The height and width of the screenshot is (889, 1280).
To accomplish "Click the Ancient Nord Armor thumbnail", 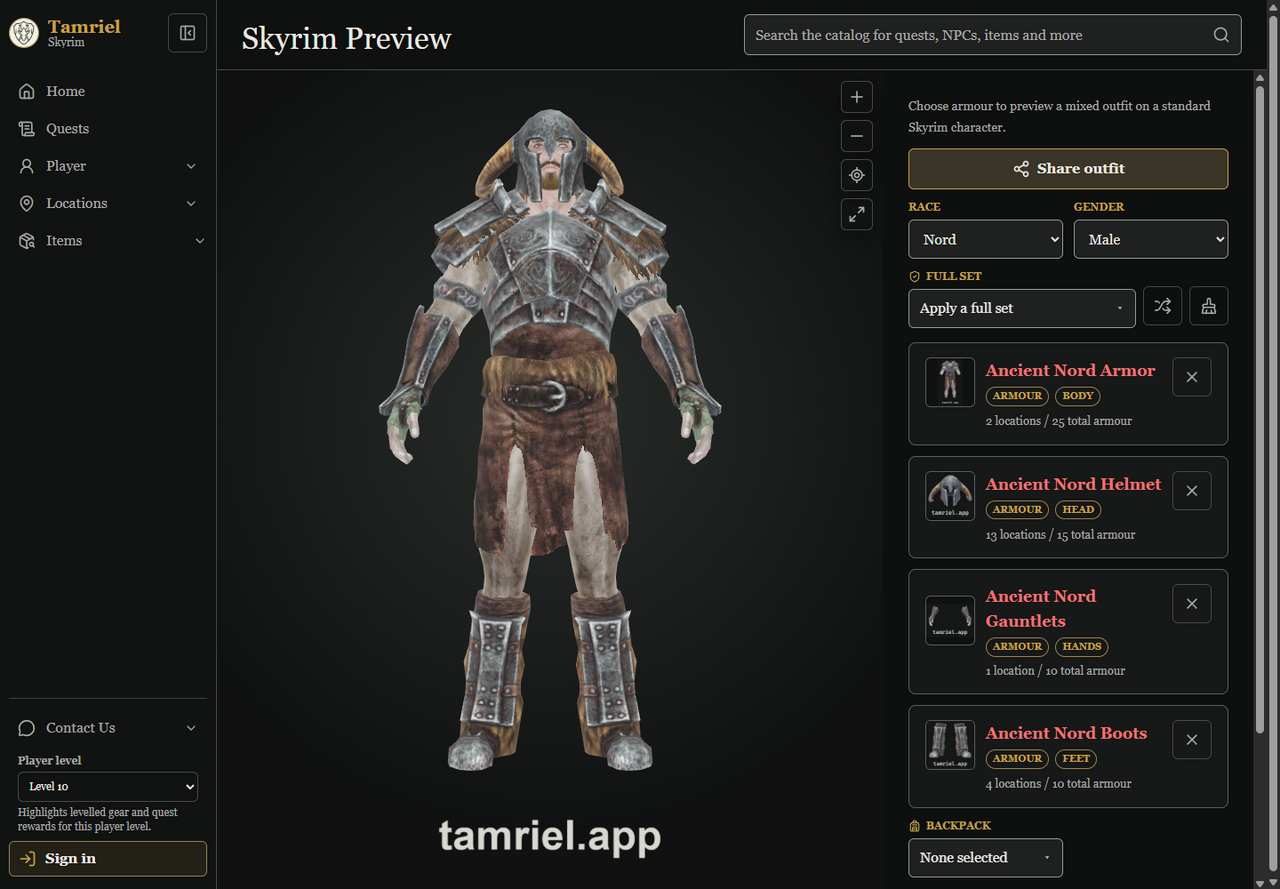I will 950,382.
